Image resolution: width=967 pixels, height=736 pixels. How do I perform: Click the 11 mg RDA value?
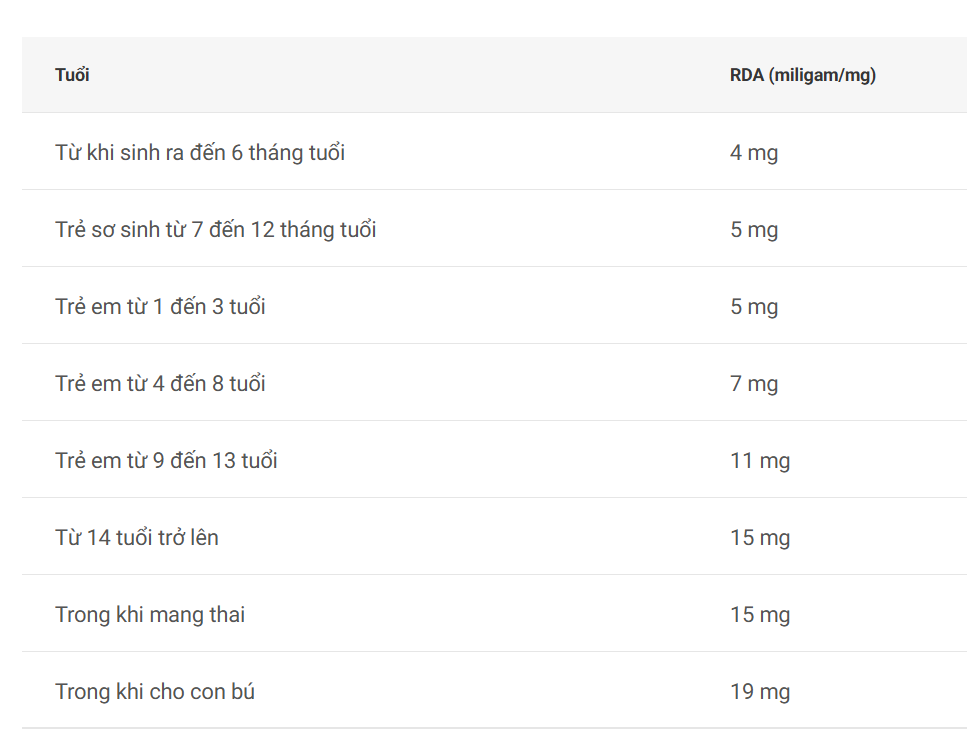point(759,461)
